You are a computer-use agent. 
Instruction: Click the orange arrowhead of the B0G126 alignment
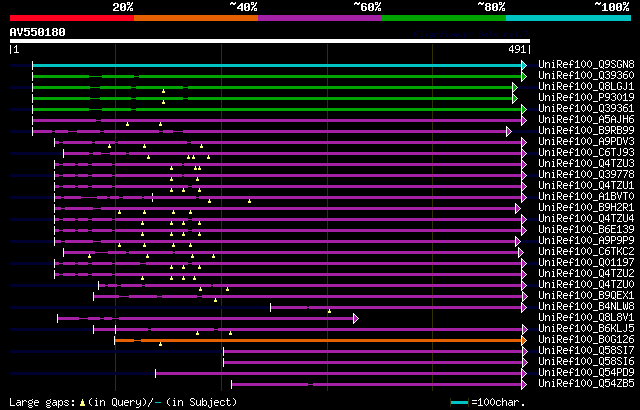click(x=524, y=340)
